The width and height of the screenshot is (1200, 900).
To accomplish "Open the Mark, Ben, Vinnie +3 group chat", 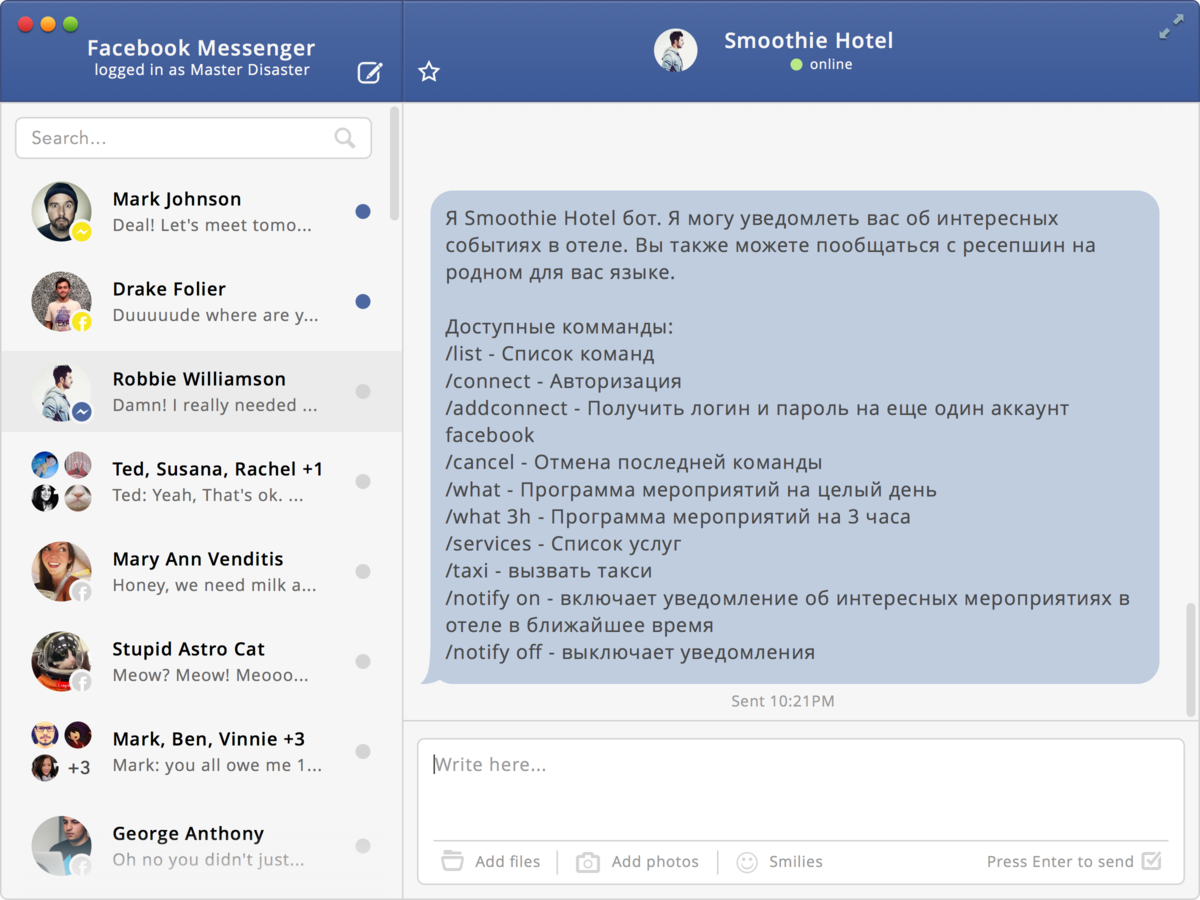I will pyautogui.click(x=201, y=751).
